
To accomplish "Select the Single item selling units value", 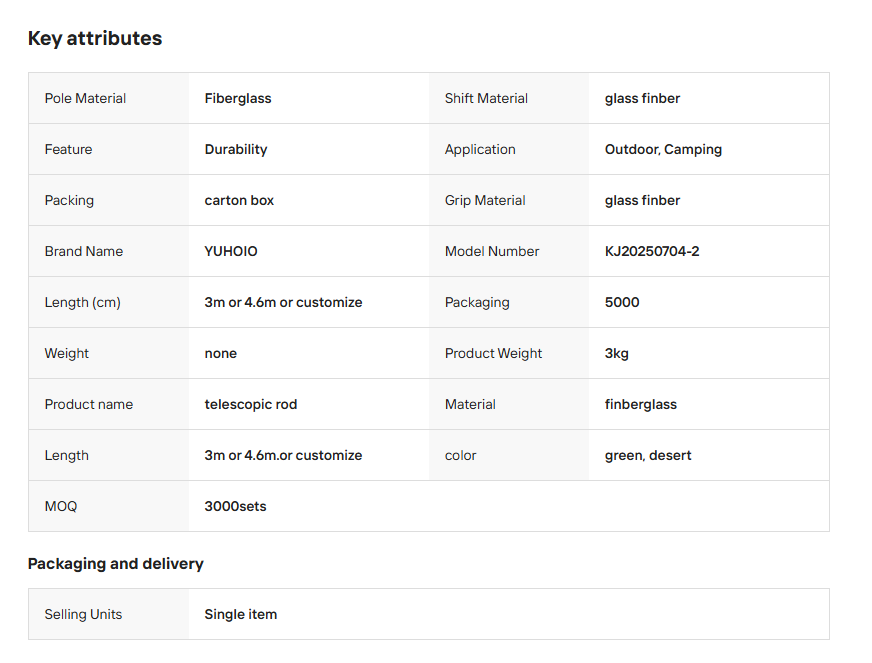I will (x=241, y=614).
